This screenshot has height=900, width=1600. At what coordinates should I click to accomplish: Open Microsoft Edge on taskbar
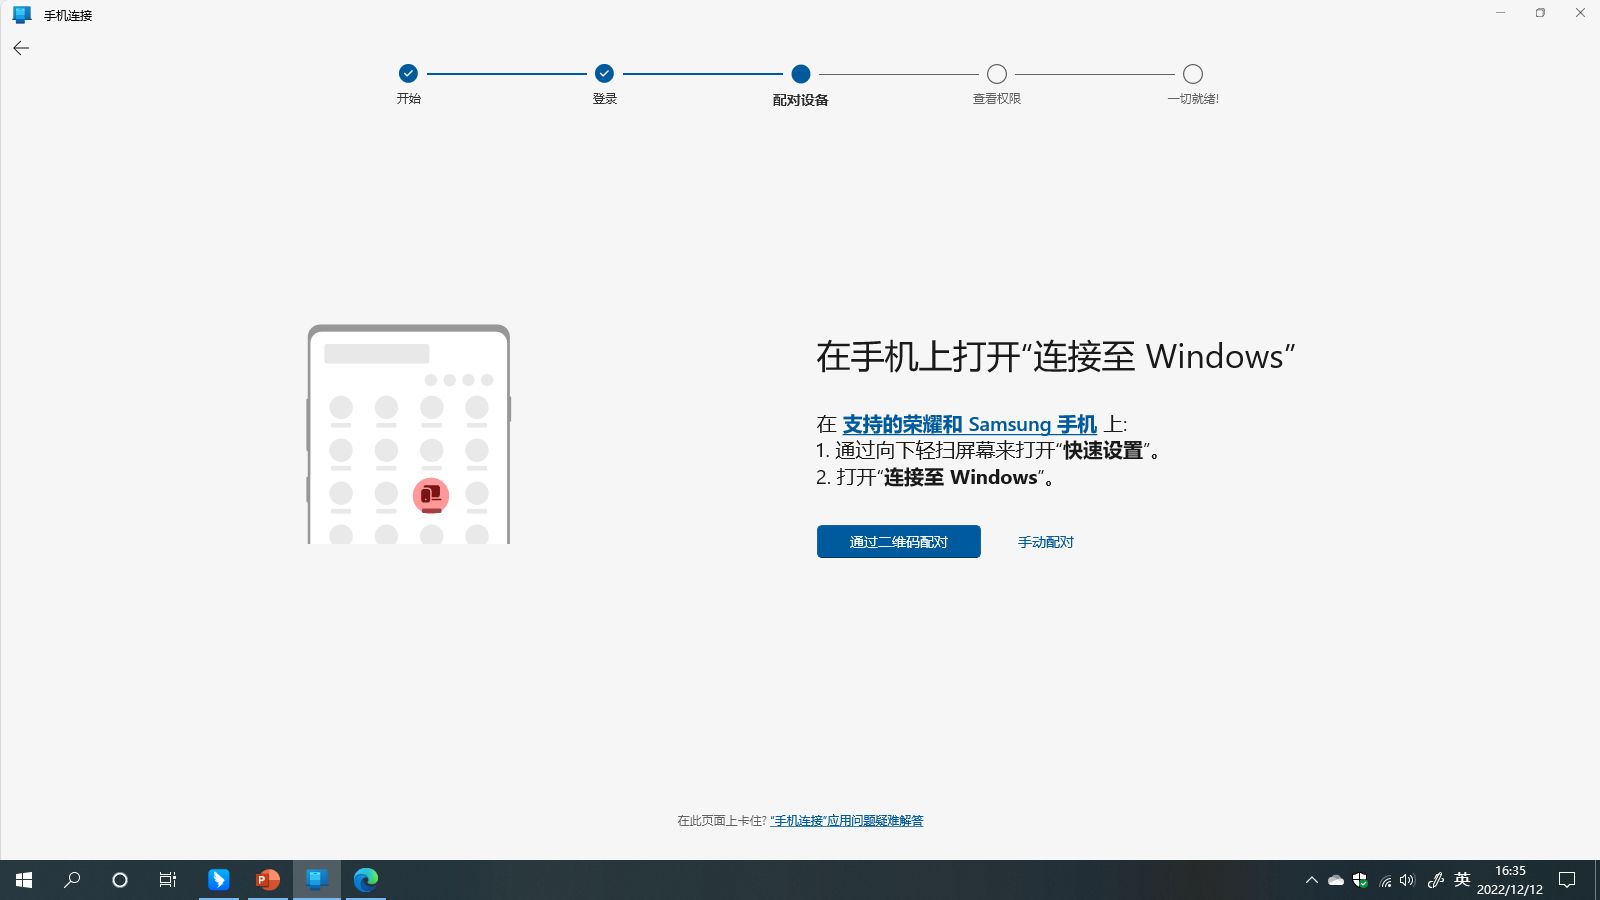(x=366, y=880)
